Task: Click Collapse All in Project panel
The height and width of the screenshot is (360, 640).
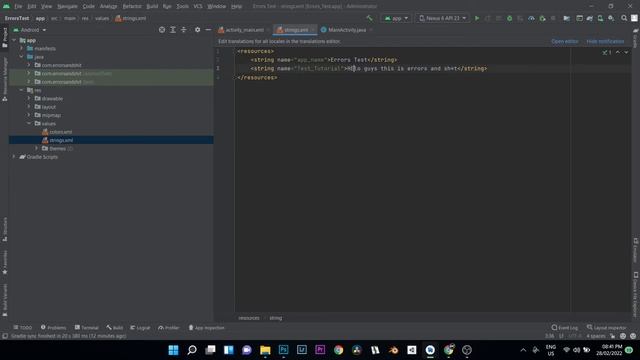Action: click(184, 30)
